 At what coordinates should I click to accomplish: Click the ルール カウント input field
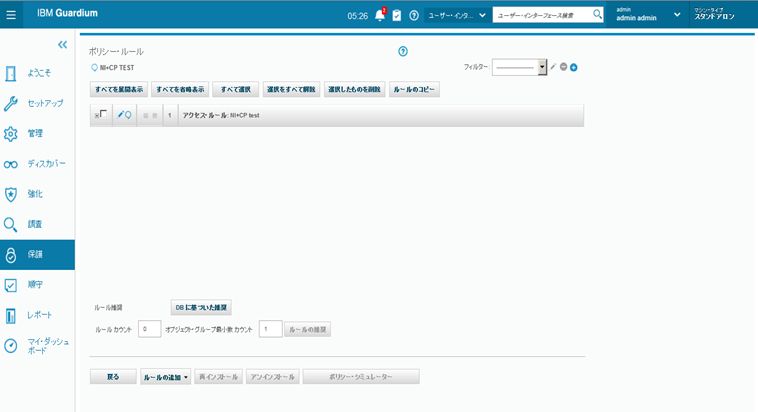coord(148,329)
